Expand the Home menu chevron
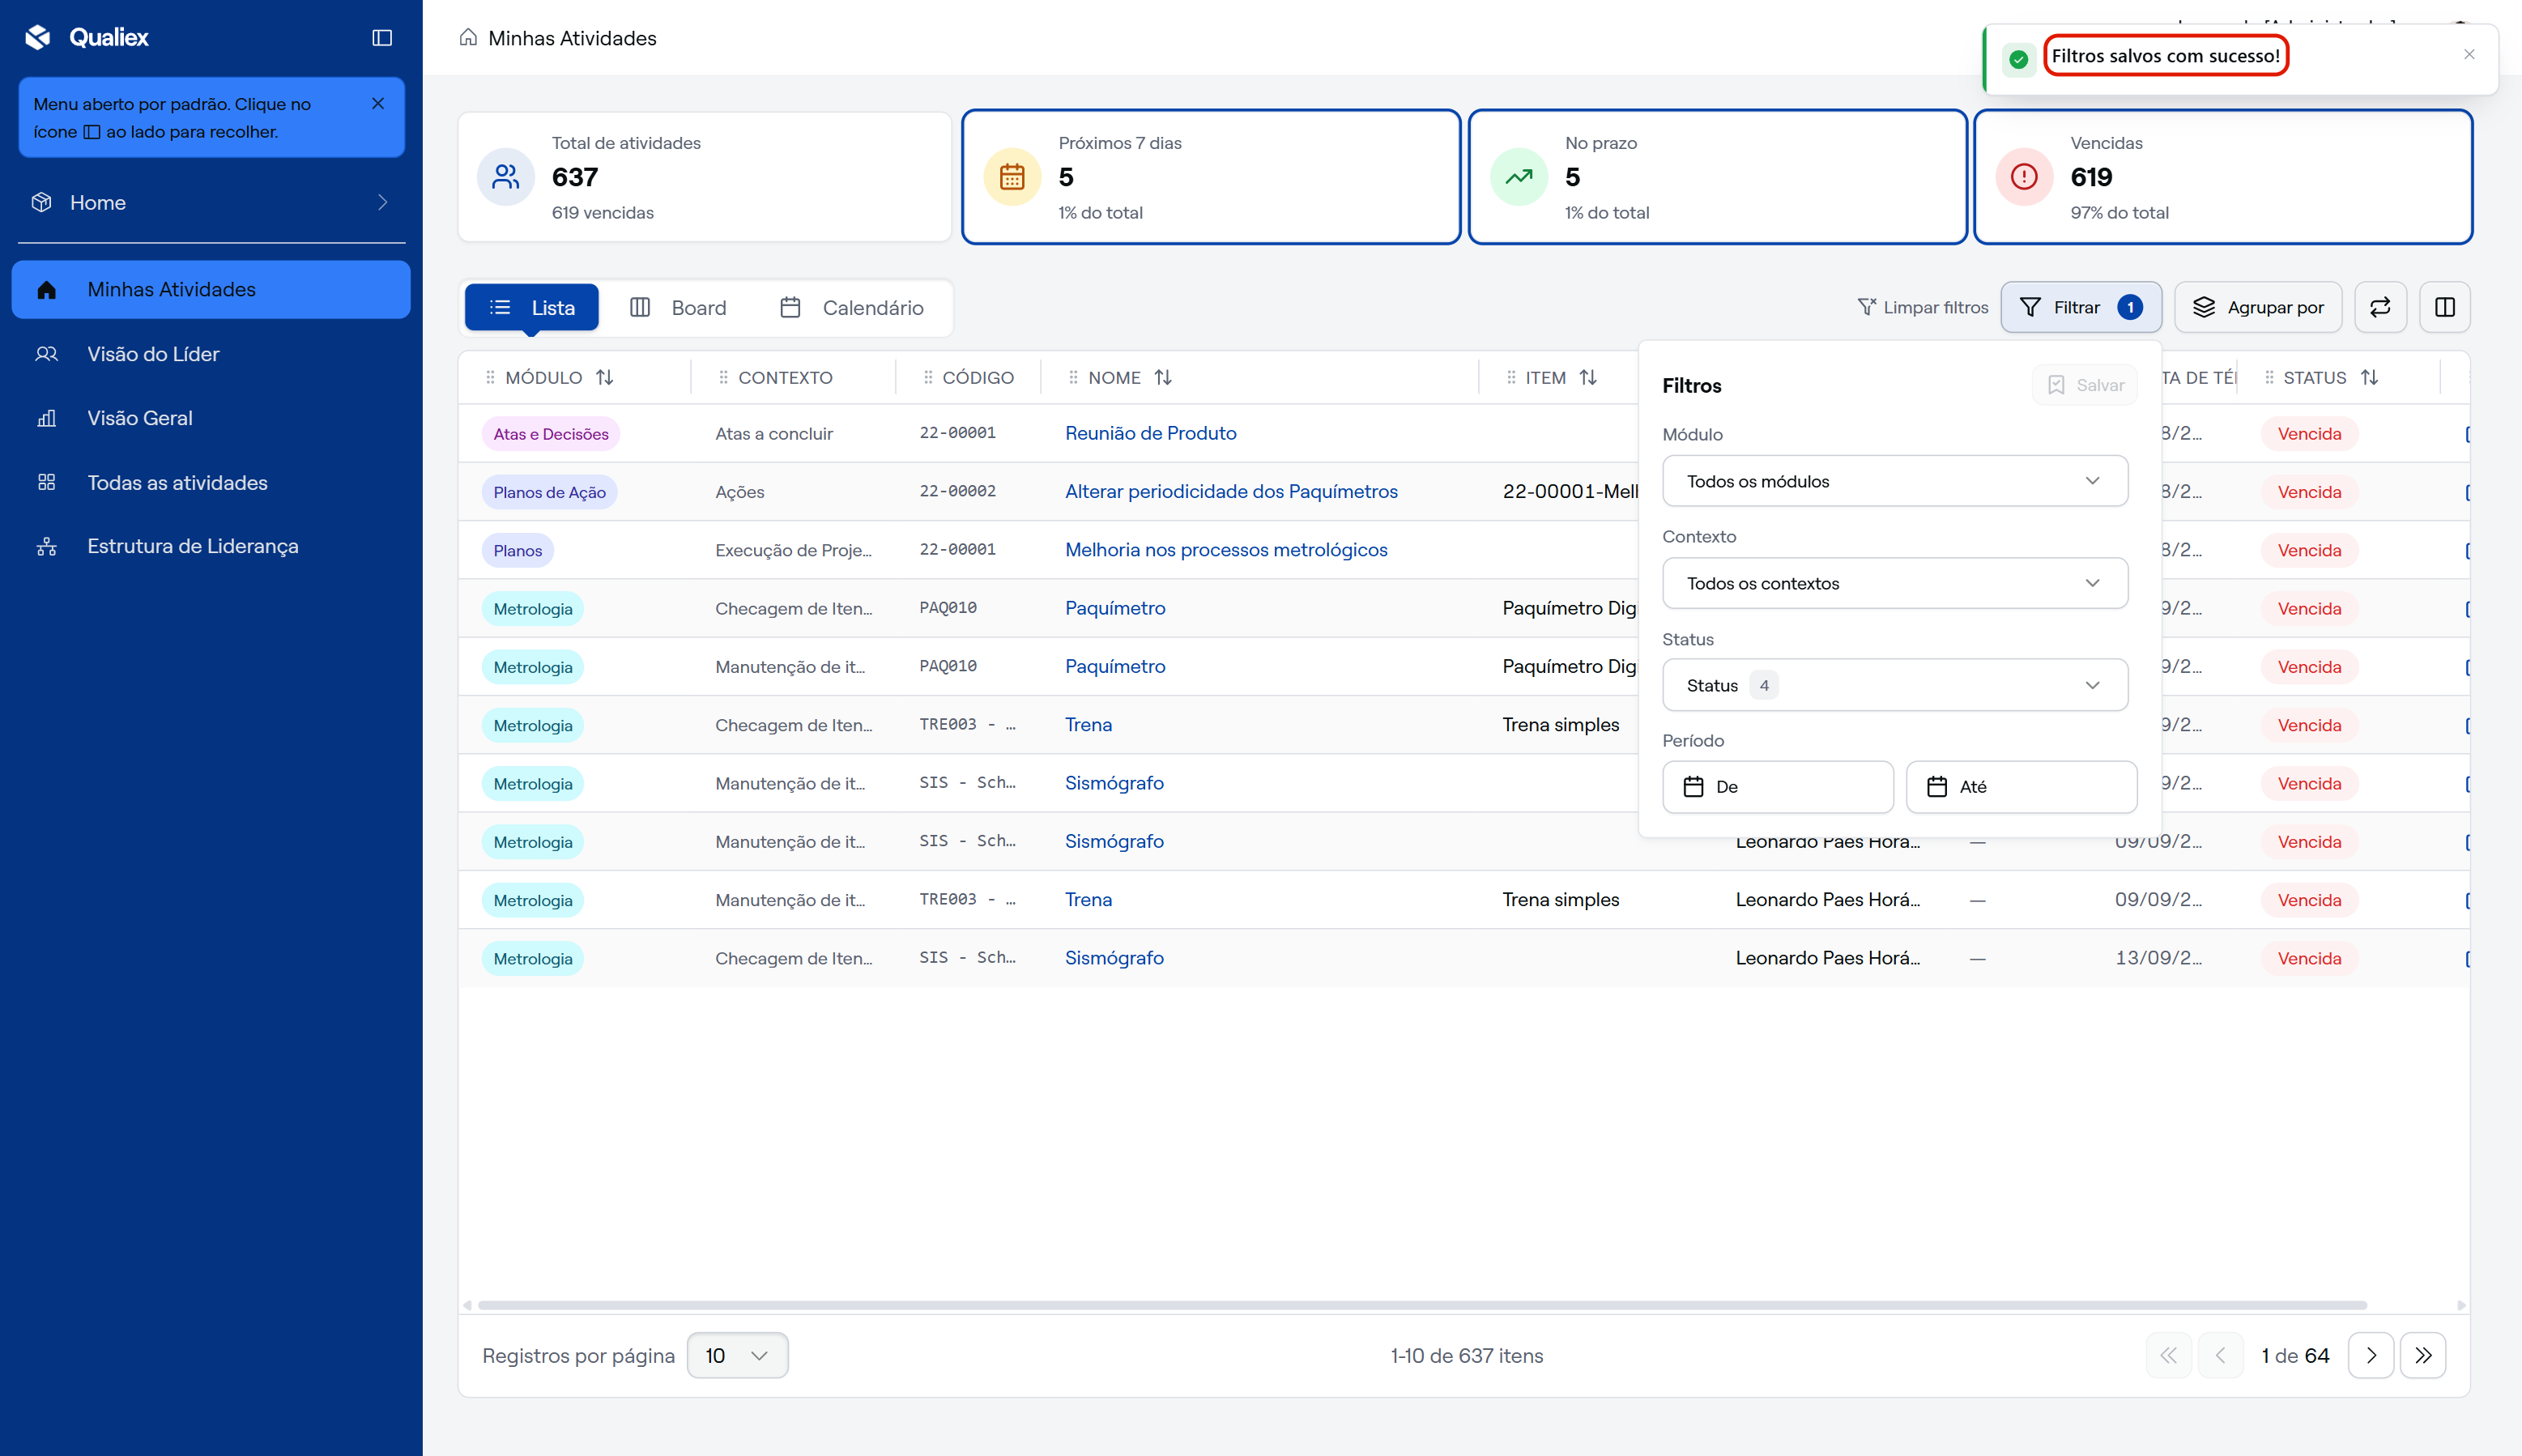This screenshot has height=1456, width=2522. pyautogui.click(x=382, y=202)
